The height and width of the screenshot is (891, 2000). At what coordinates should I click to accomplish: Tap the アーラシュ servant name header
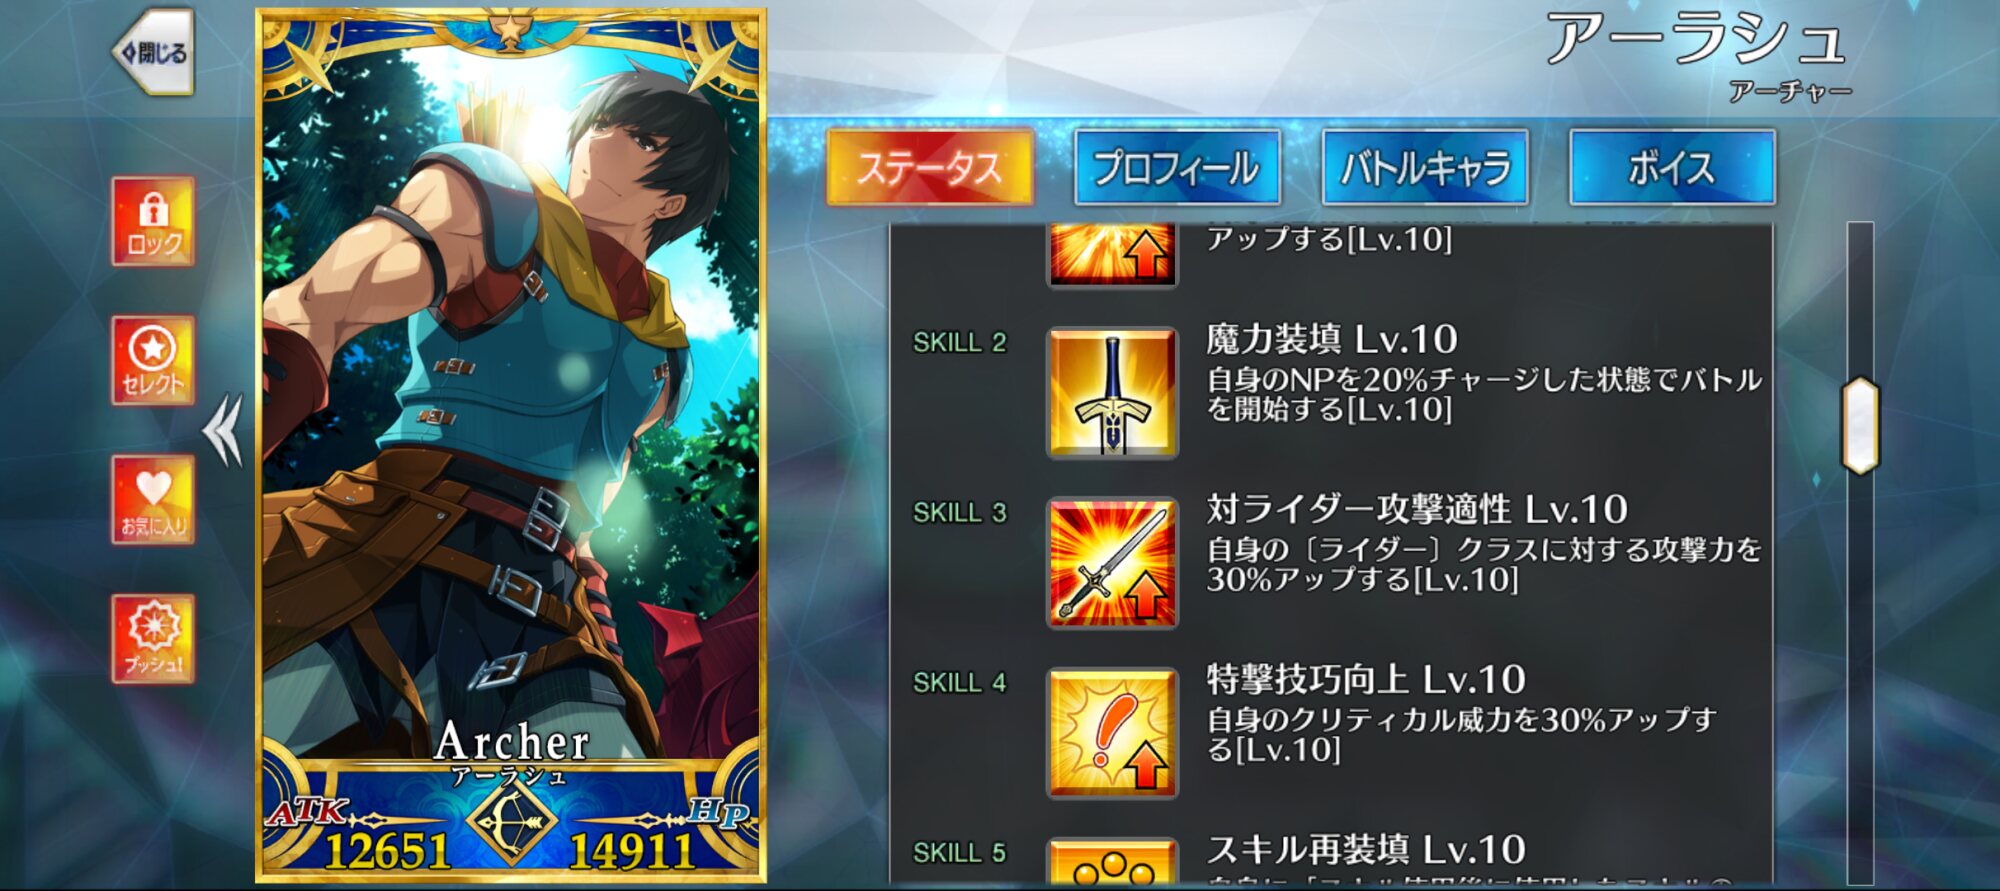click(1696, 40)
